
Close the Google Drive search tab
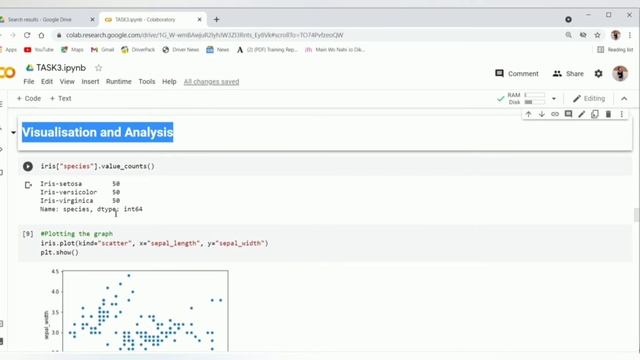(92, 19)
